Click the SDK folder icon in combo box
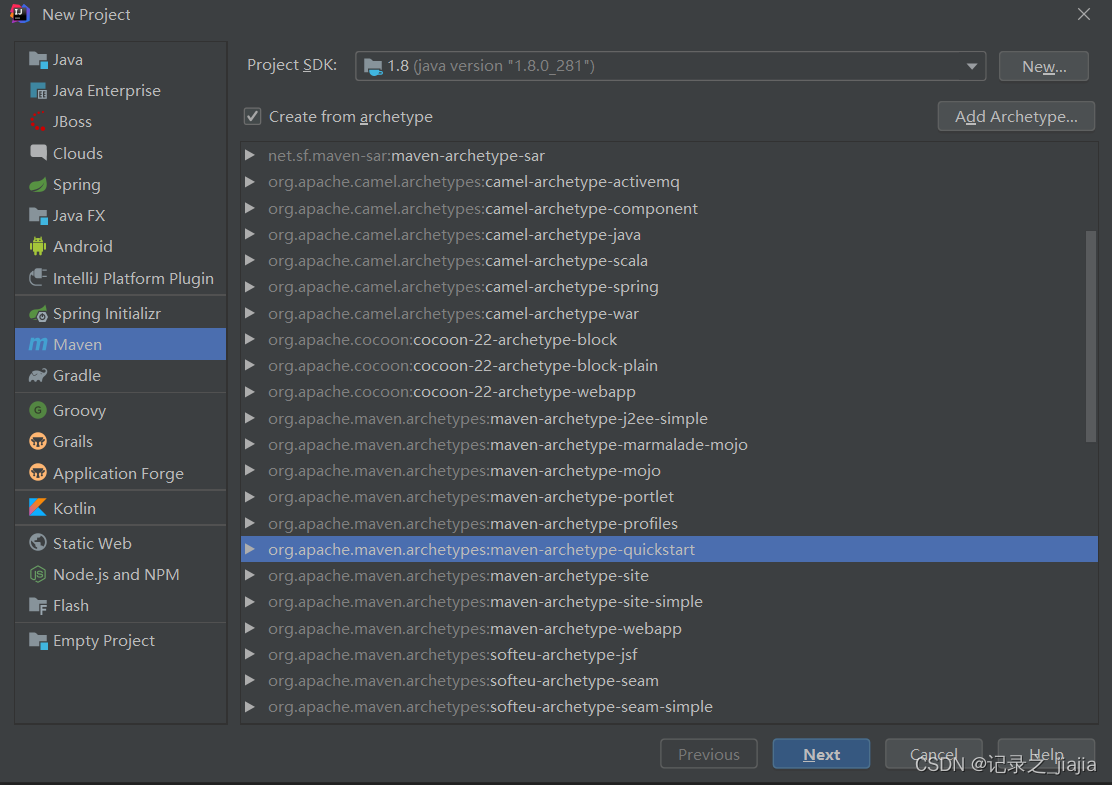1112x785 pixels. (x=373, y=66)
